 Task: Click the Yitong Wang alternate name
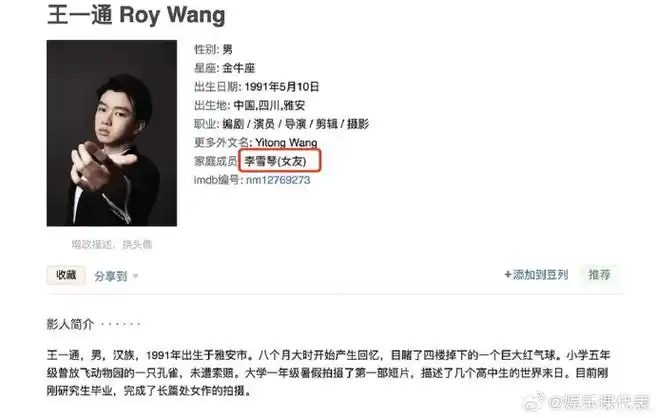(x=286, y=142)
